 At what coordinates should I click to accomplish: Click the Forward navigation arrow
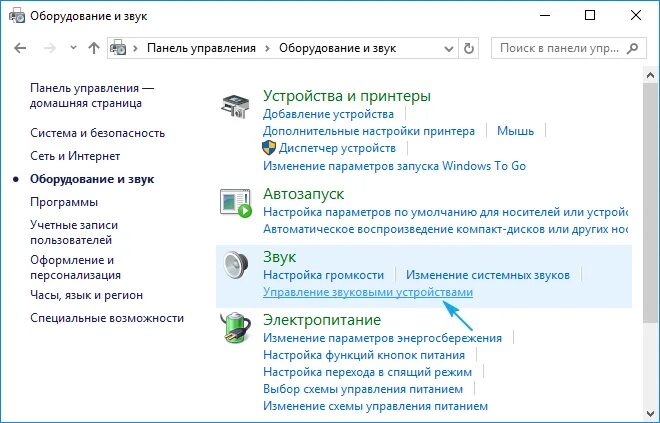(x=50, y=48)
